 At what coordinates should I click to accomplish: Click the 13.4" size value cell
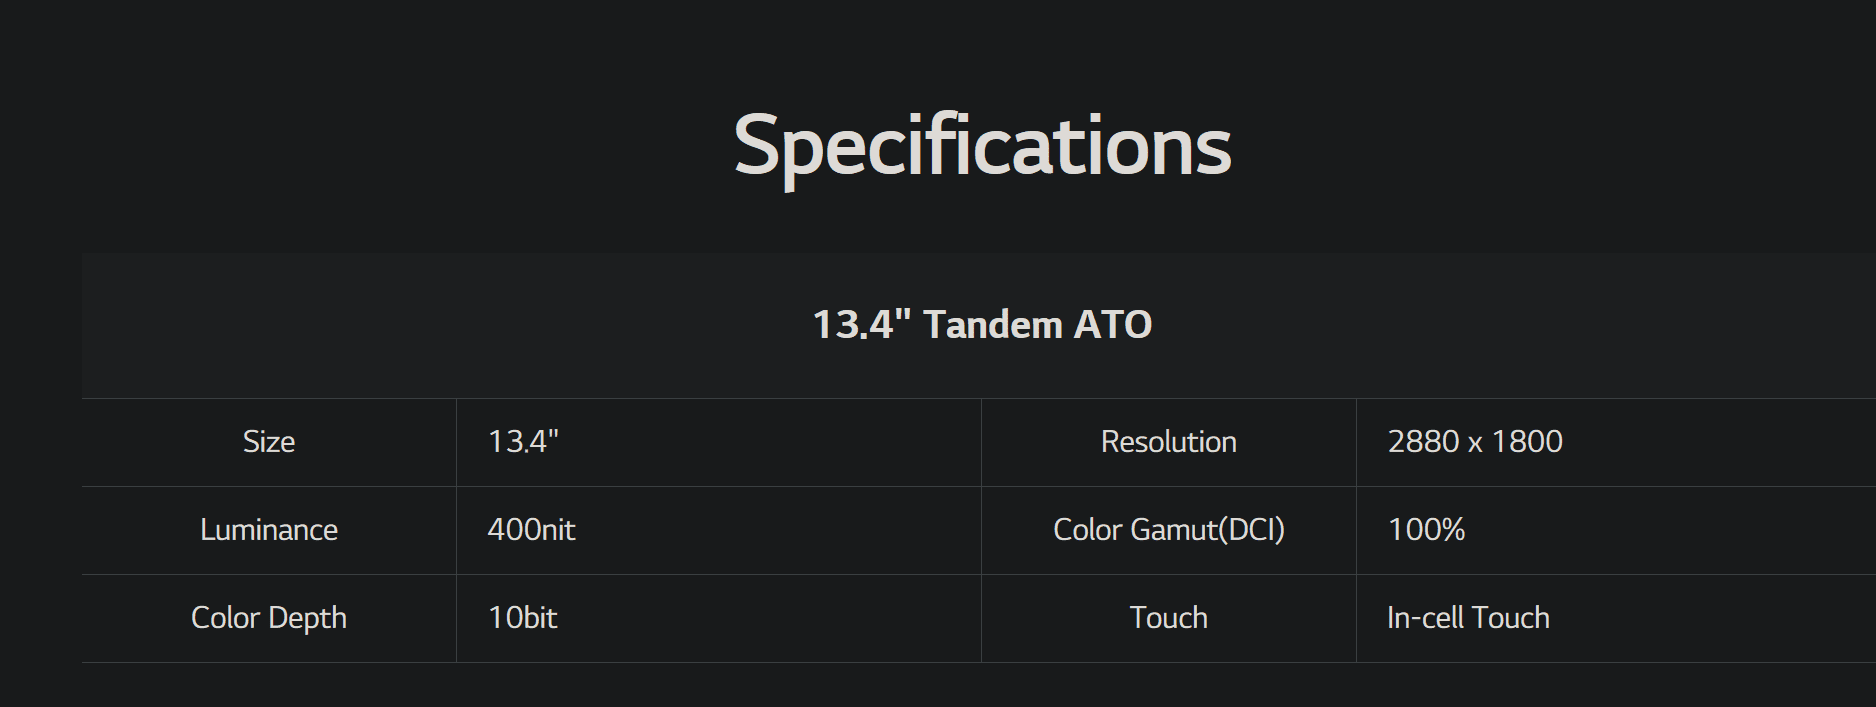(x=523, y=442)
